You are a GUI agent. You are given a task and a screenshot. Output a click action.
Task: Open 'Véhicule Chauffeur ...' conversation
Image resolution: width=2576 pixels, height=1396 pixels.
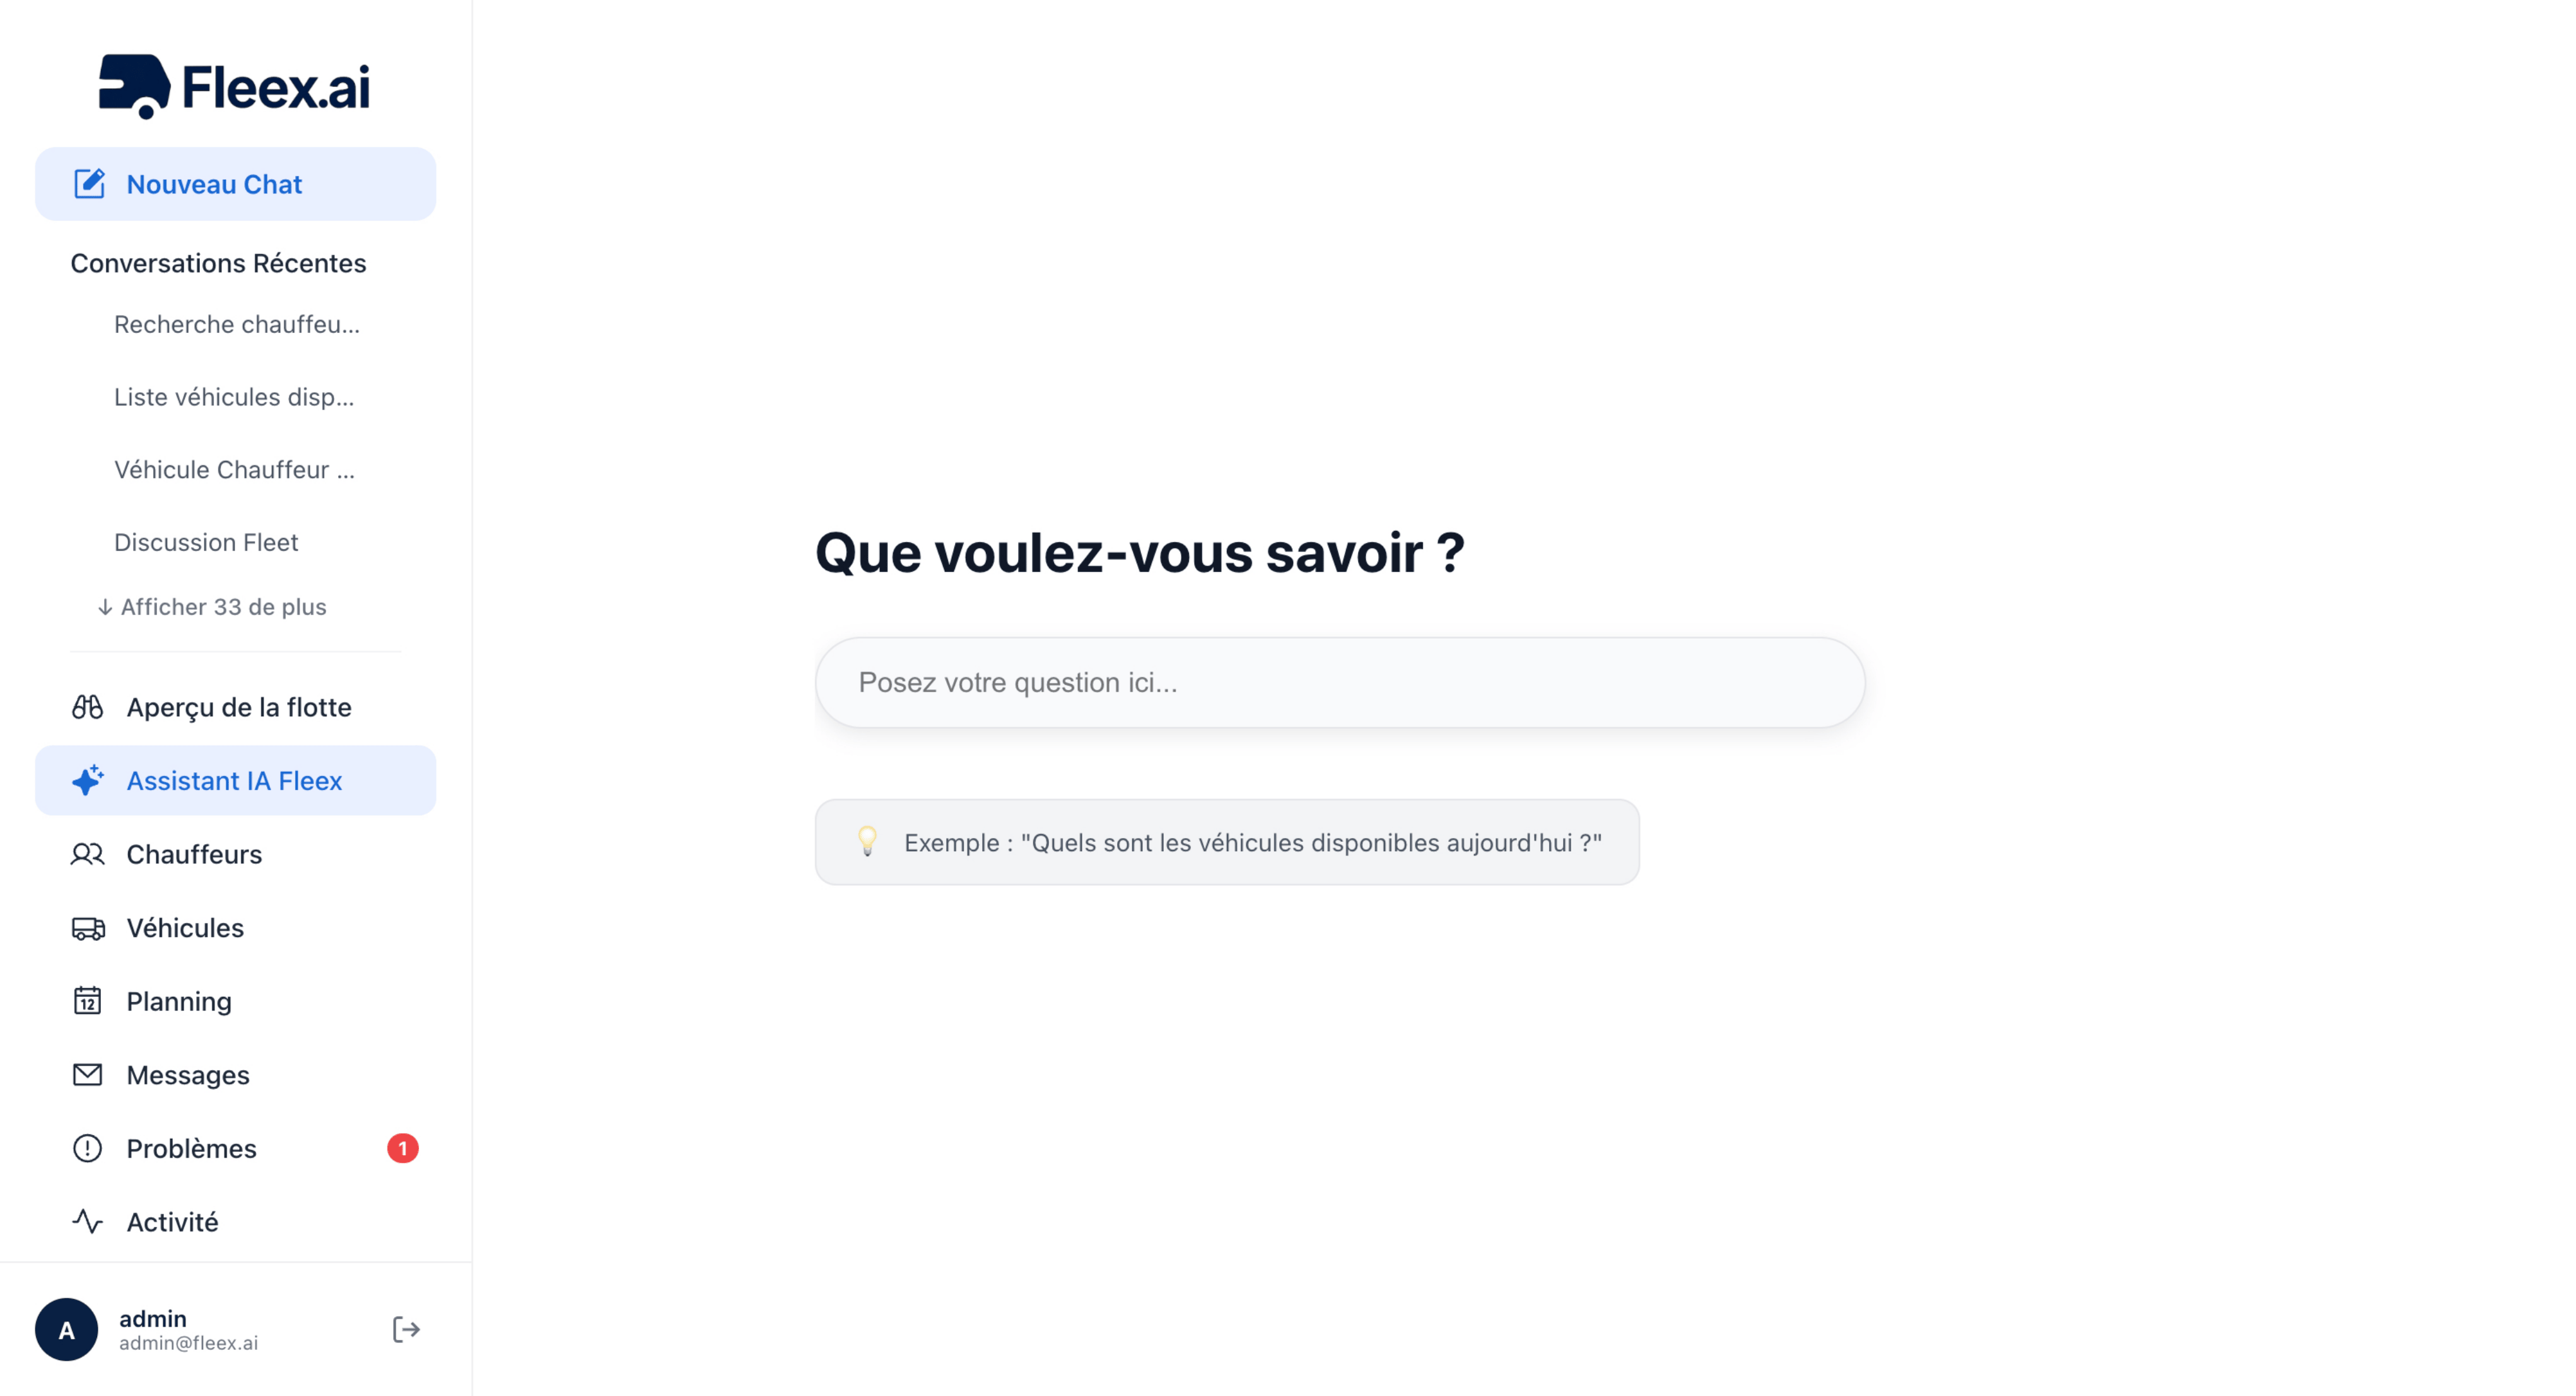click(x=234, y=469)
